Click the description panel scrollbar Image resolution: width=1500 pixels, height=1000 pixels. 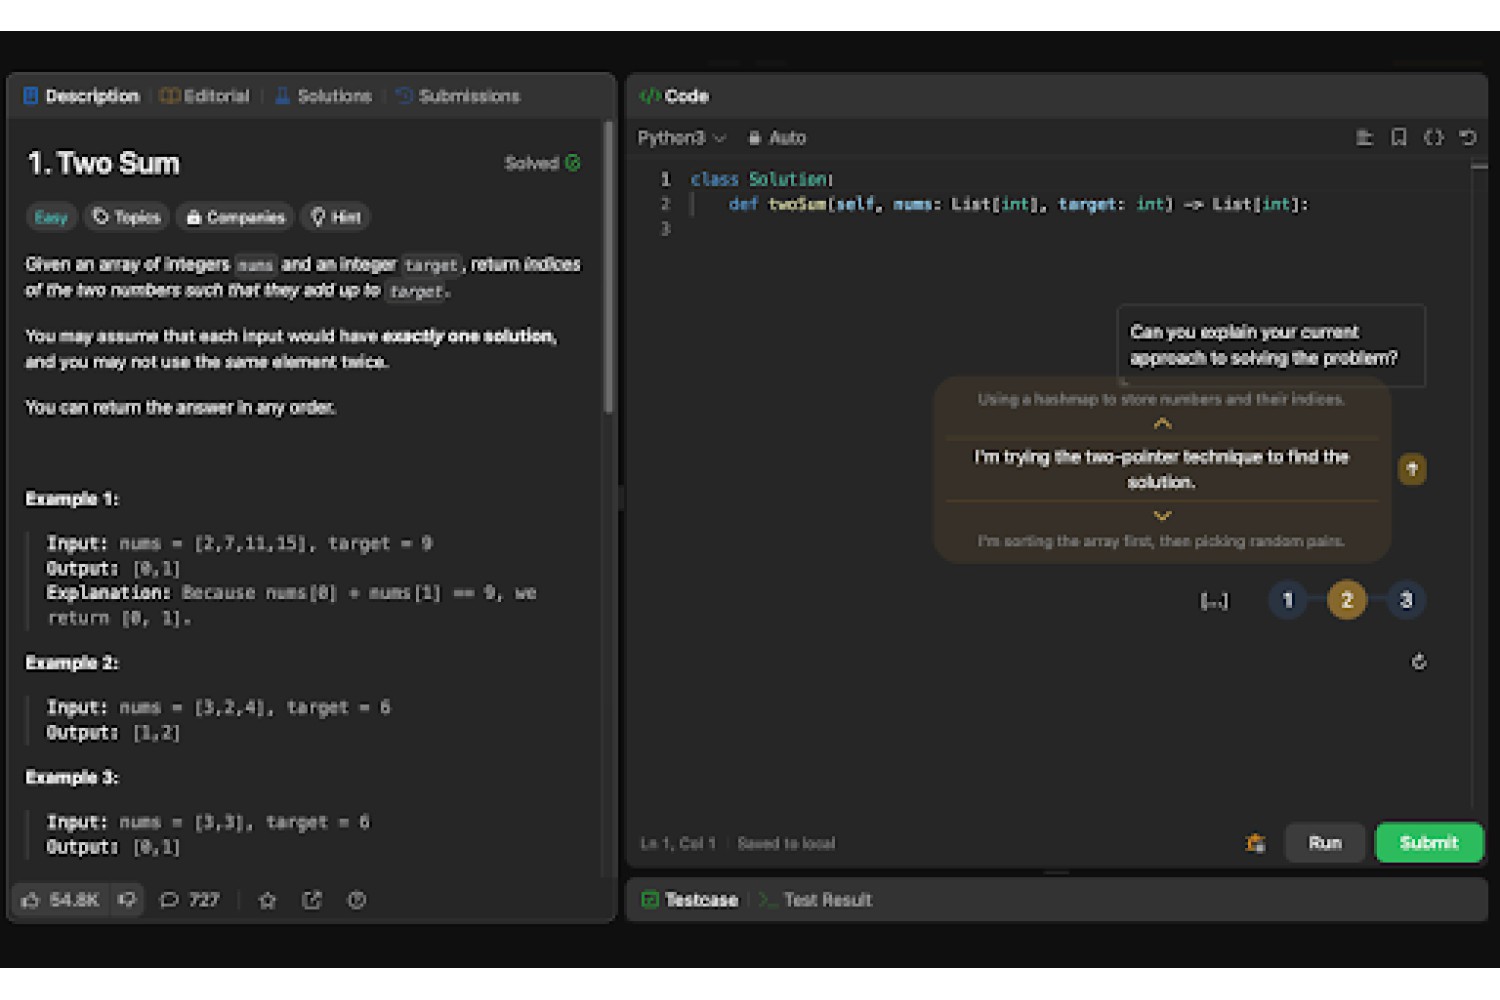click(608, 267)
